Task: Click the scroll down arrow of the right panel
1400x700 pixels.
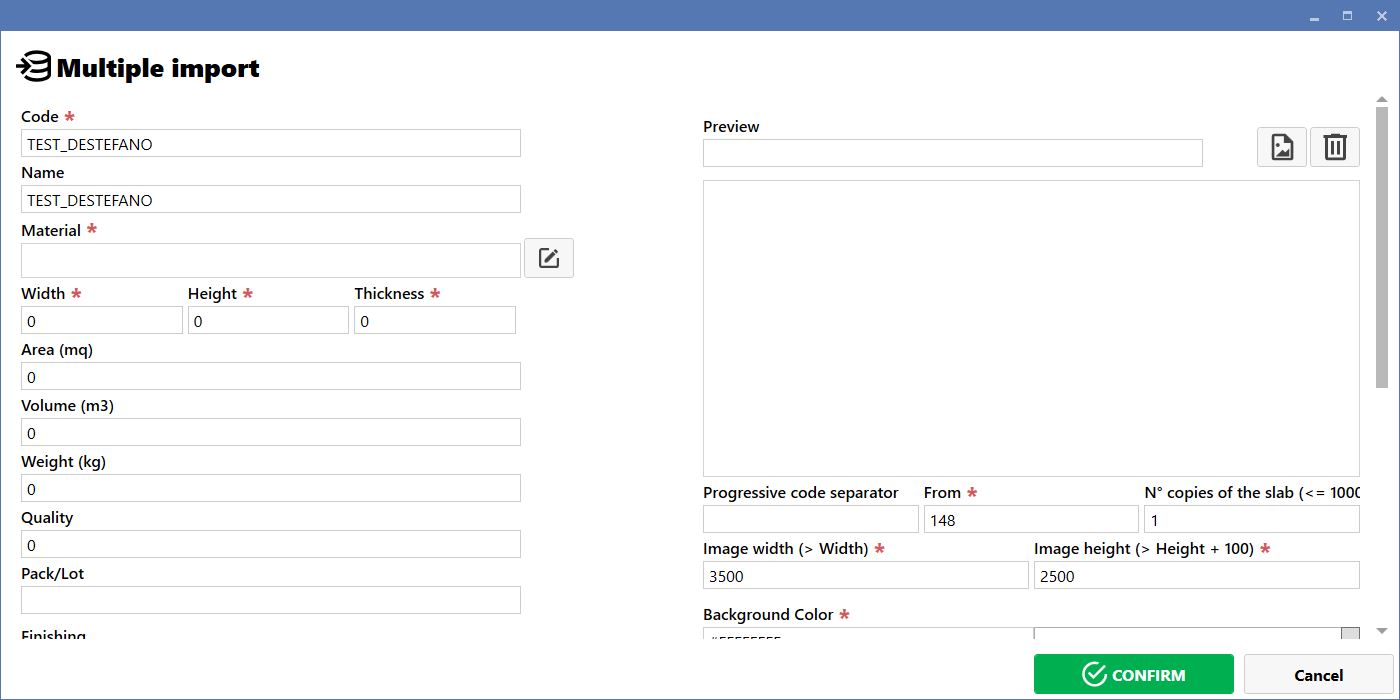Action: (1382, 631)
